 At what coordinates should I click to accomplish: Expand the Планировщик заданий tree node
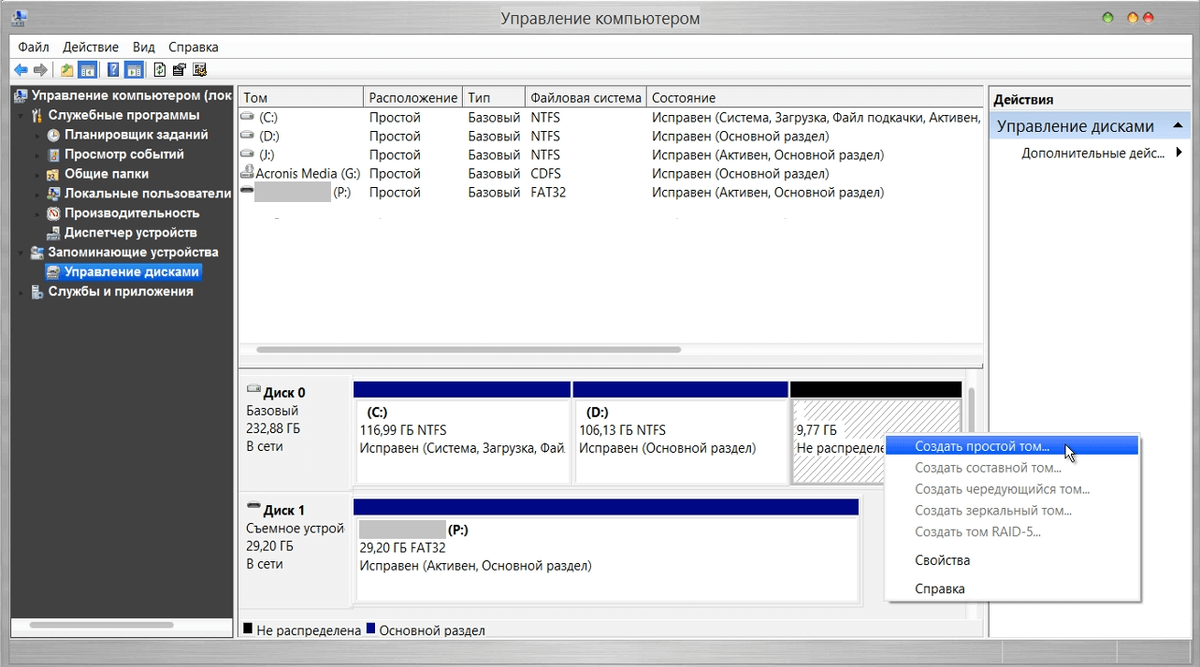[x=38, y=135]
